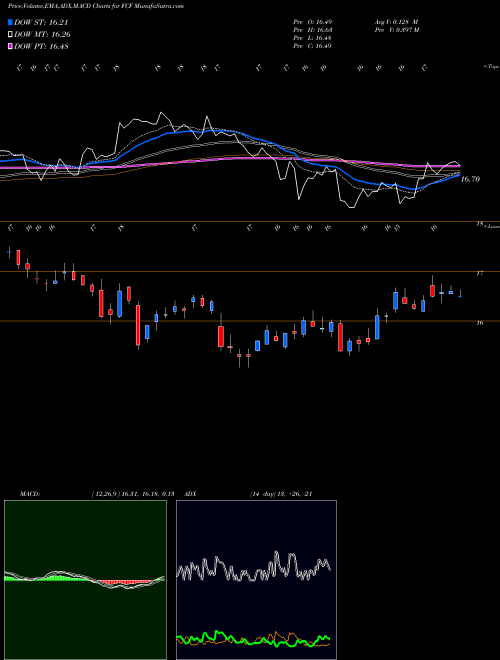This screenshot has height=660, width=500.
Task: Open the green MACD histogram panel
Action: [x=85, y=580]
